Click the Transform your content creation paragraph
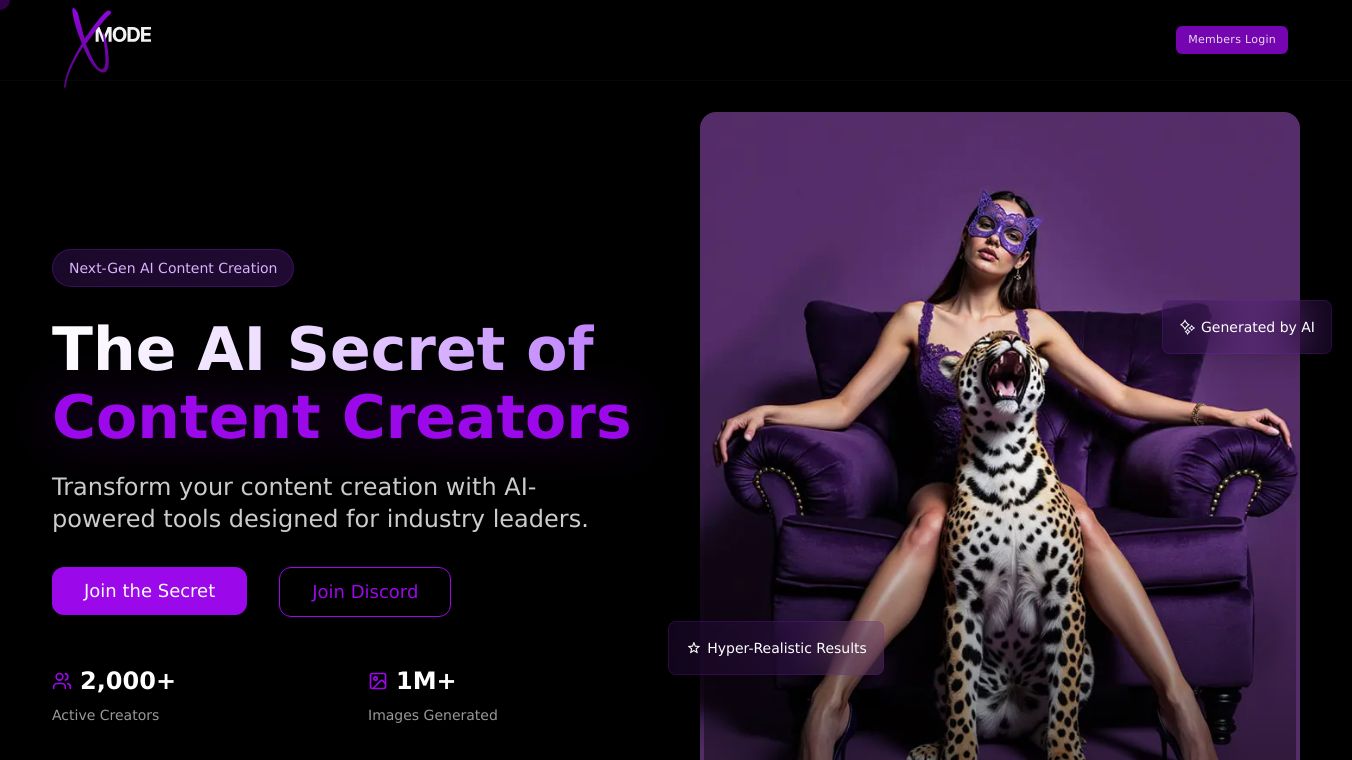 tap(320, 503)
